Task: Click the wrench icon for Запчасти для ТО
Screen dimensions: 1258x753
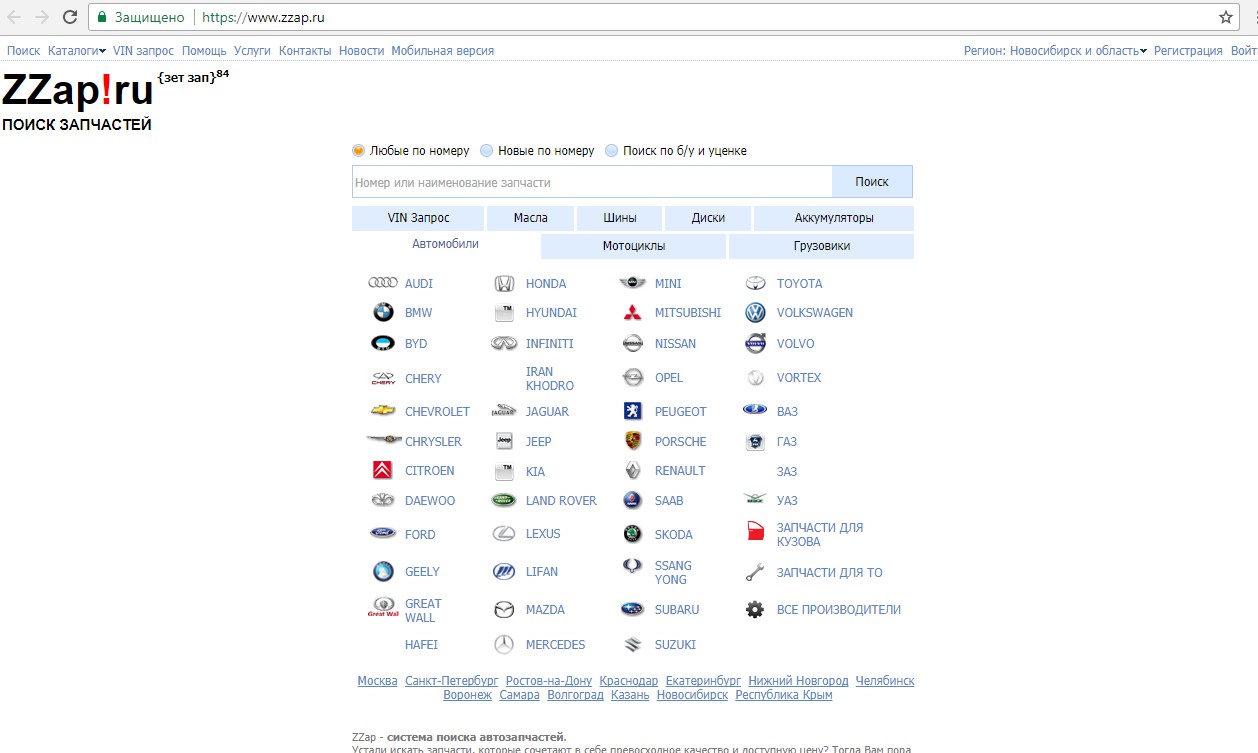Action: point(755,573)
